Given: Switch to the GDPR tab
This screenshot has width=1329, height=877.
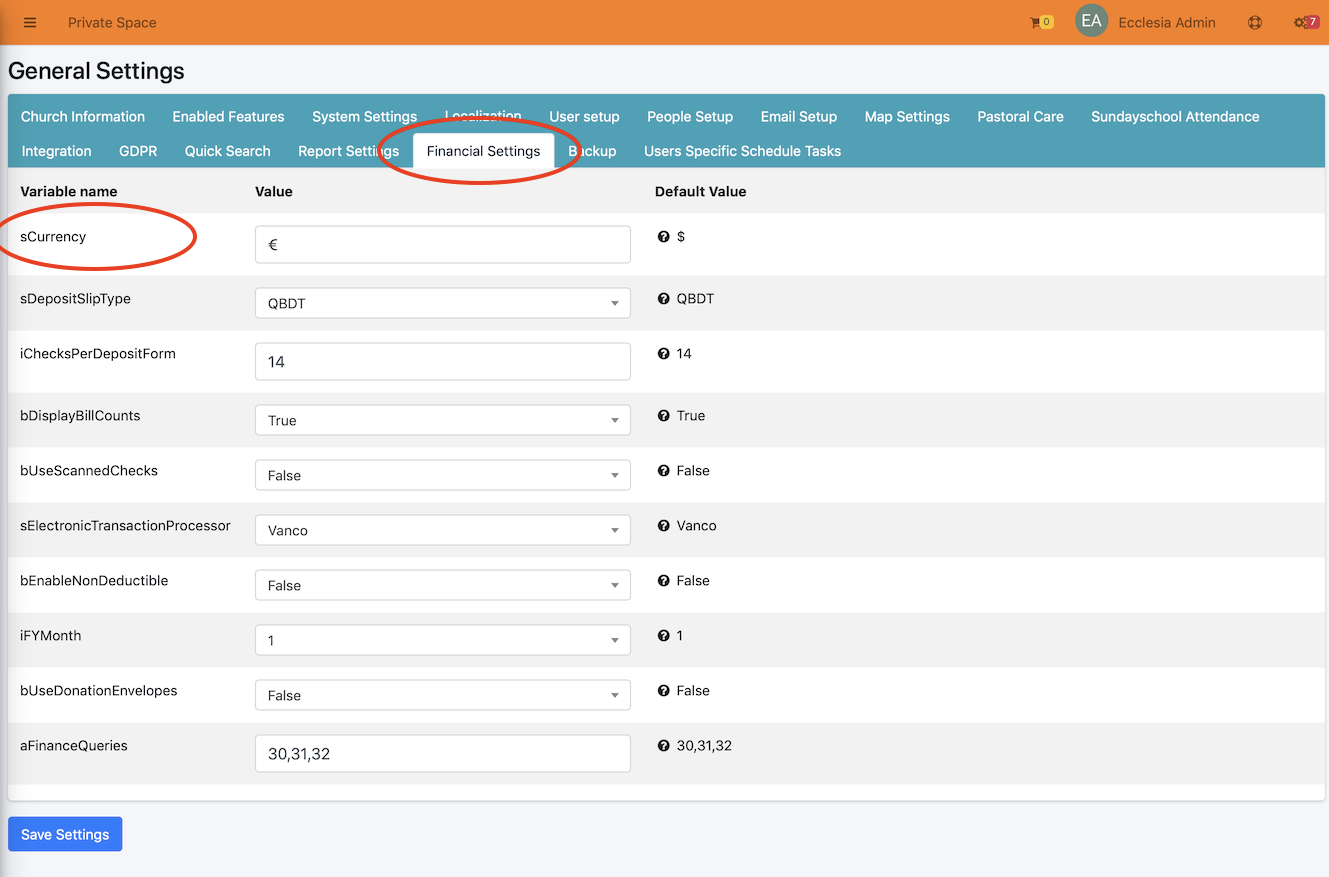Looking at the screenshot, I should point(138,151).
